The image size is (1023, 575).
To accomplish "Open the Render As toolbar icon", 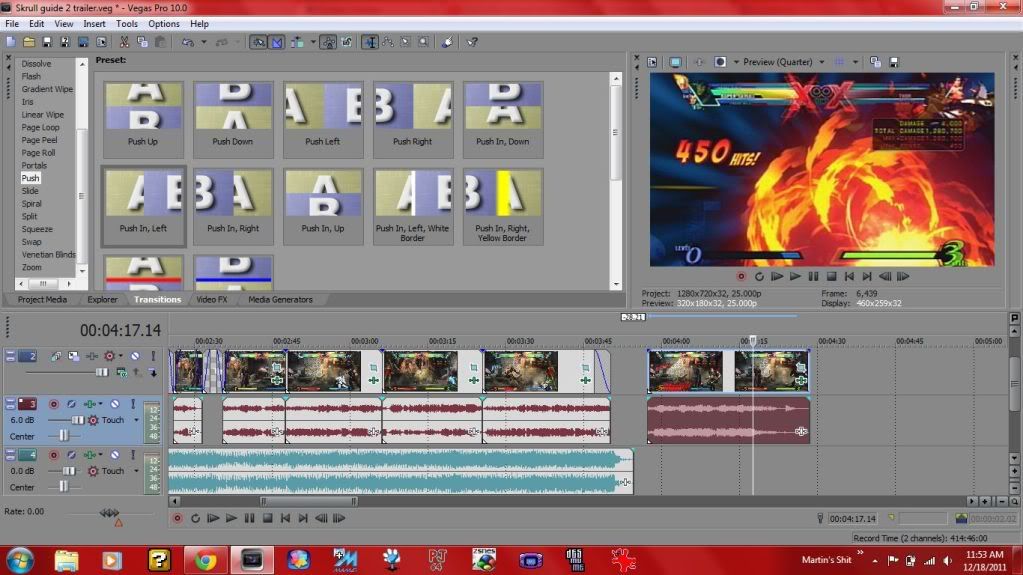I will pyautogui.click(x=83, y=42).
